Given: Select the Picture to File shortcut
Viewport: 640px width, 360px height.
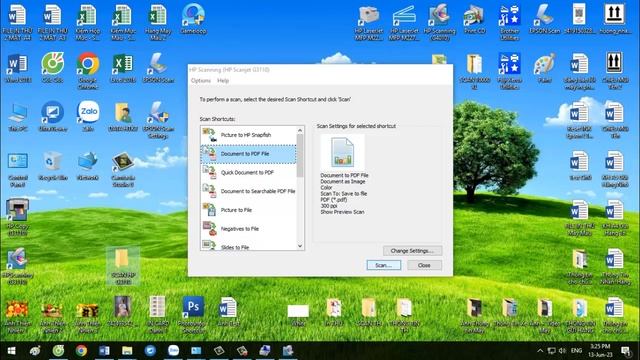Looking at the screenshot, I should [x=249, y=210].
